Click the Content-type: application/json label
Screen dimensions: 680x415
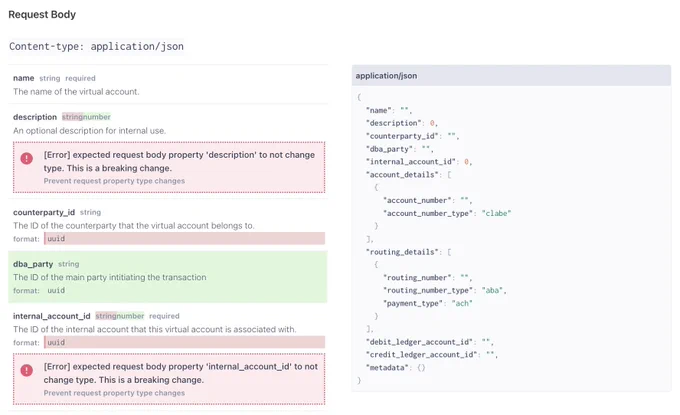[96, 46]
